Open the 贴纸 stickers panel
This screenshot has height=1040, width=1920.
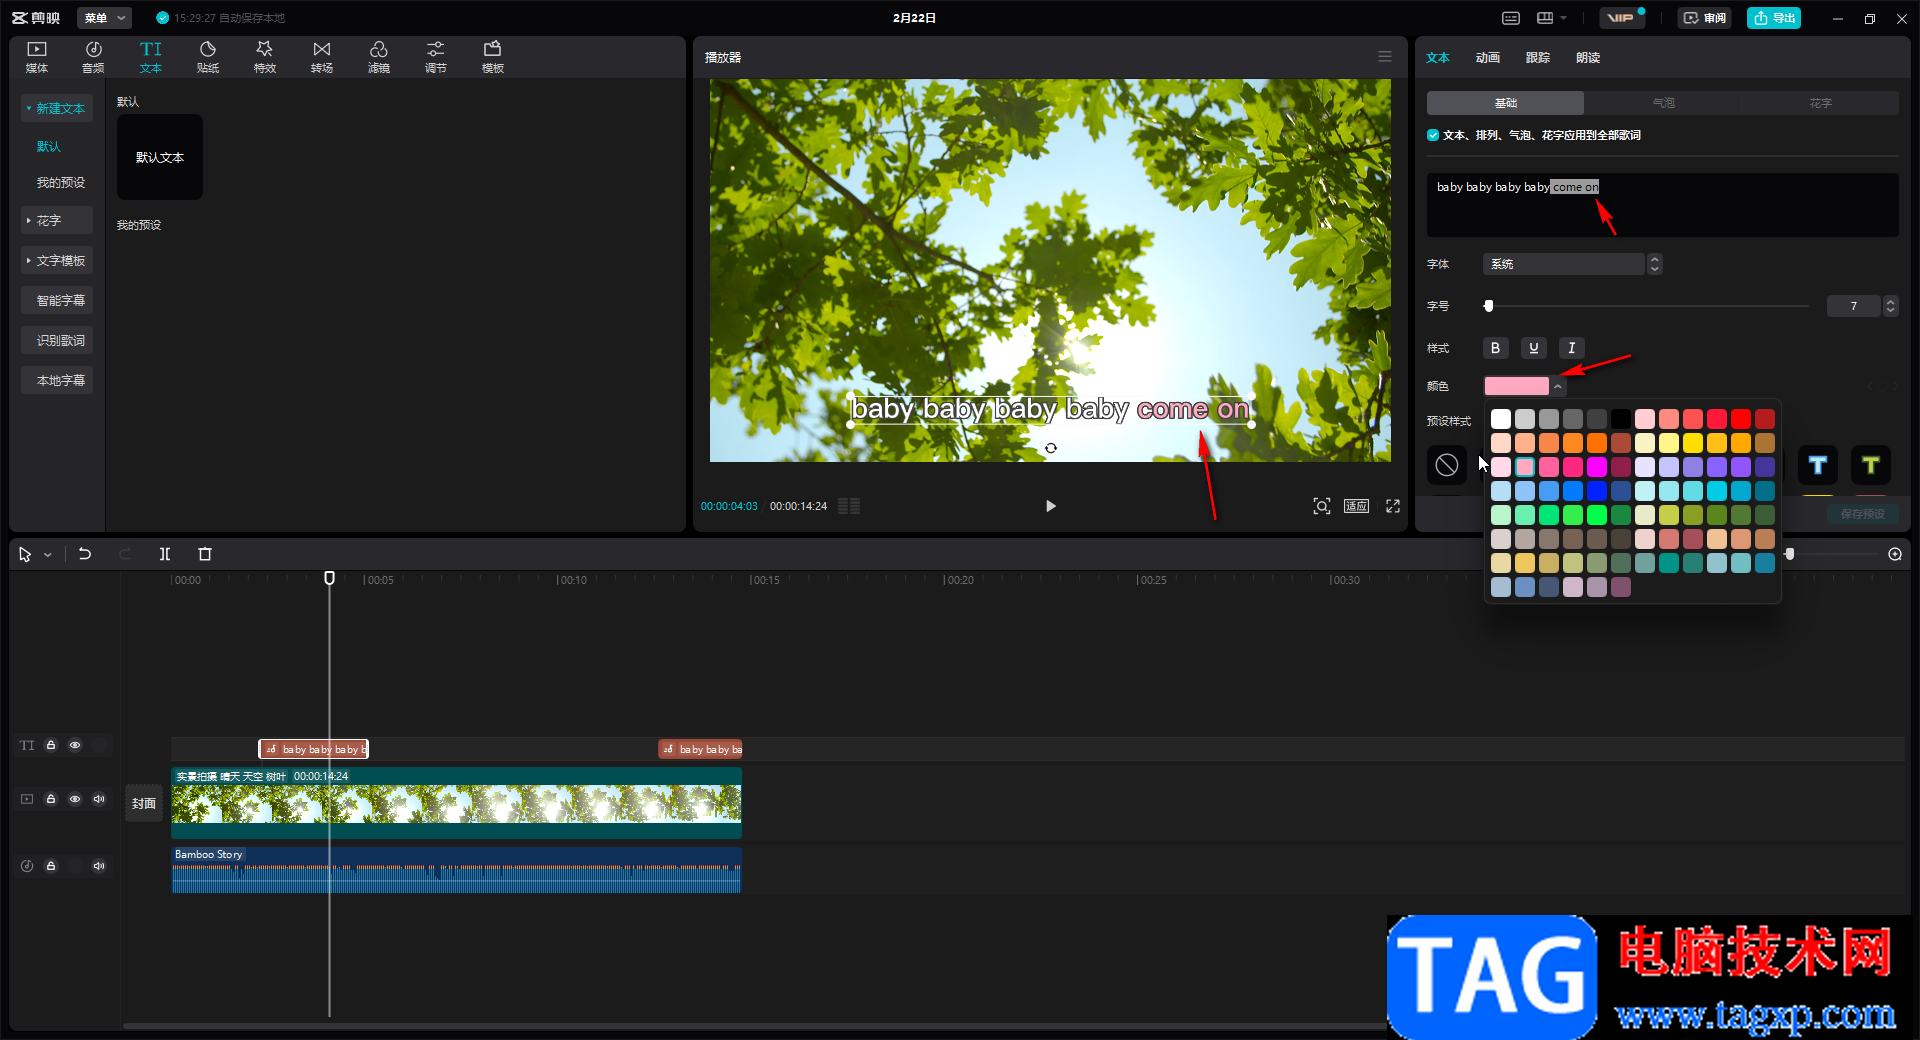click(x=208, y=57)
